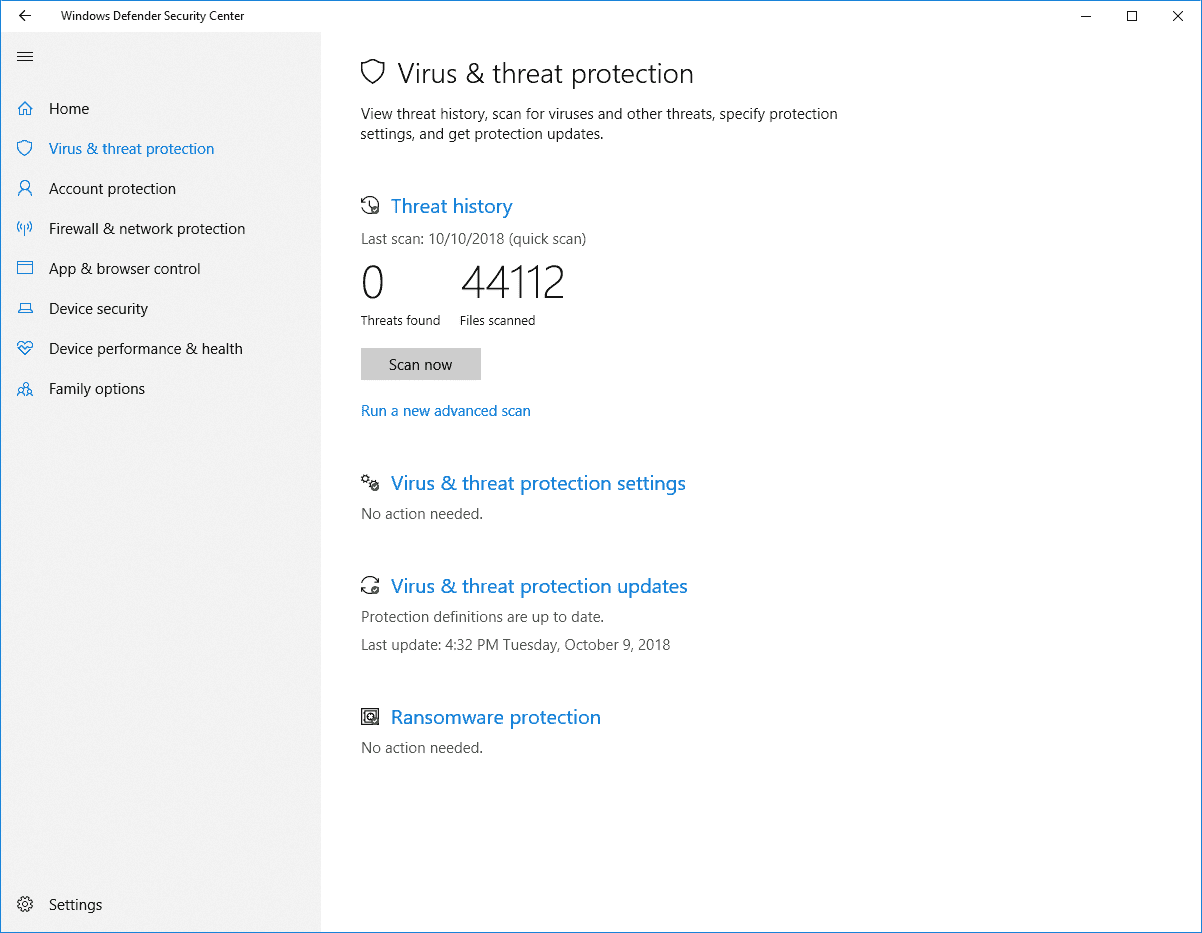This screenshot has width=1202, height=933.
Task: Click the Threat history clock icon
Action: [x=370, y=206]
